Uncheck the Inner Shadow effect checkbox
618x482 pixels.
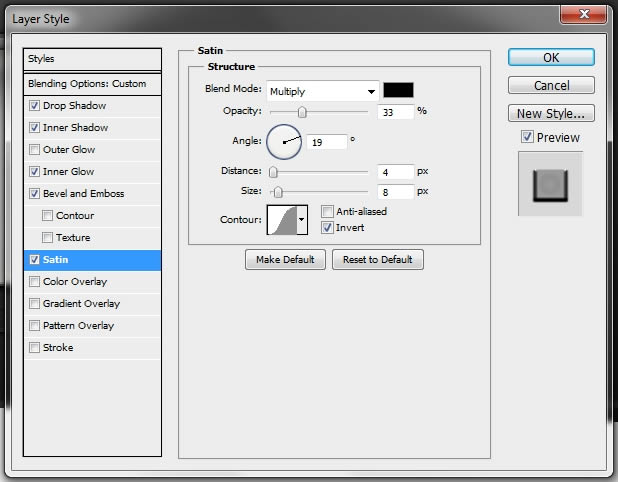click(34, 128)
